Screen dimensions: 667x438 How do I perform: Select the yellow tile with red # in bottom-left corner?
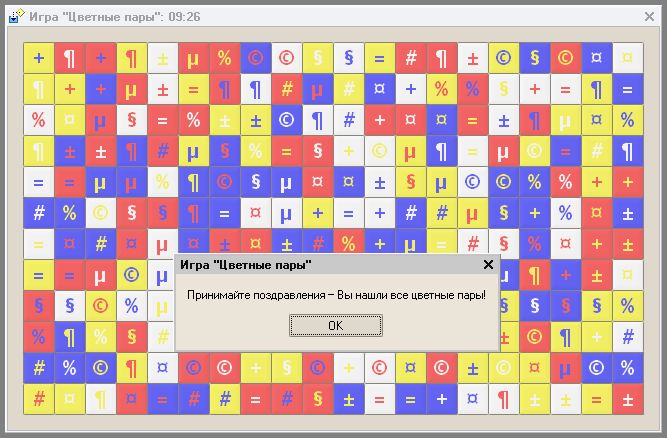click(x=39, y=399)
